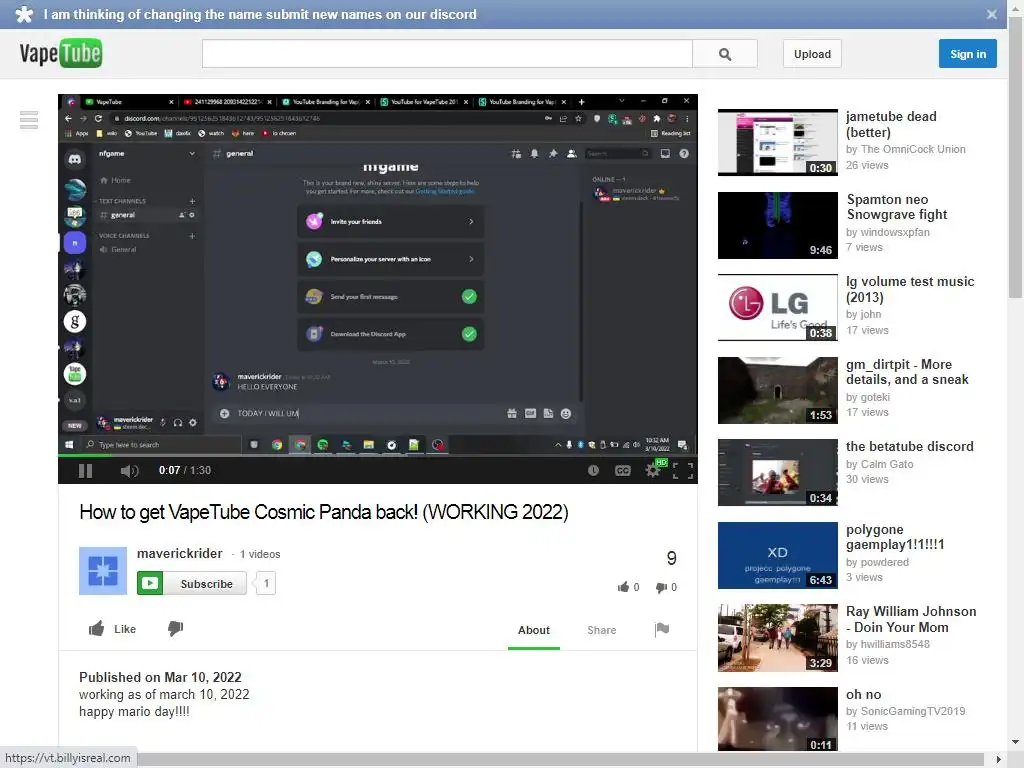Click windowsxpfan channel link

[895, 232]
